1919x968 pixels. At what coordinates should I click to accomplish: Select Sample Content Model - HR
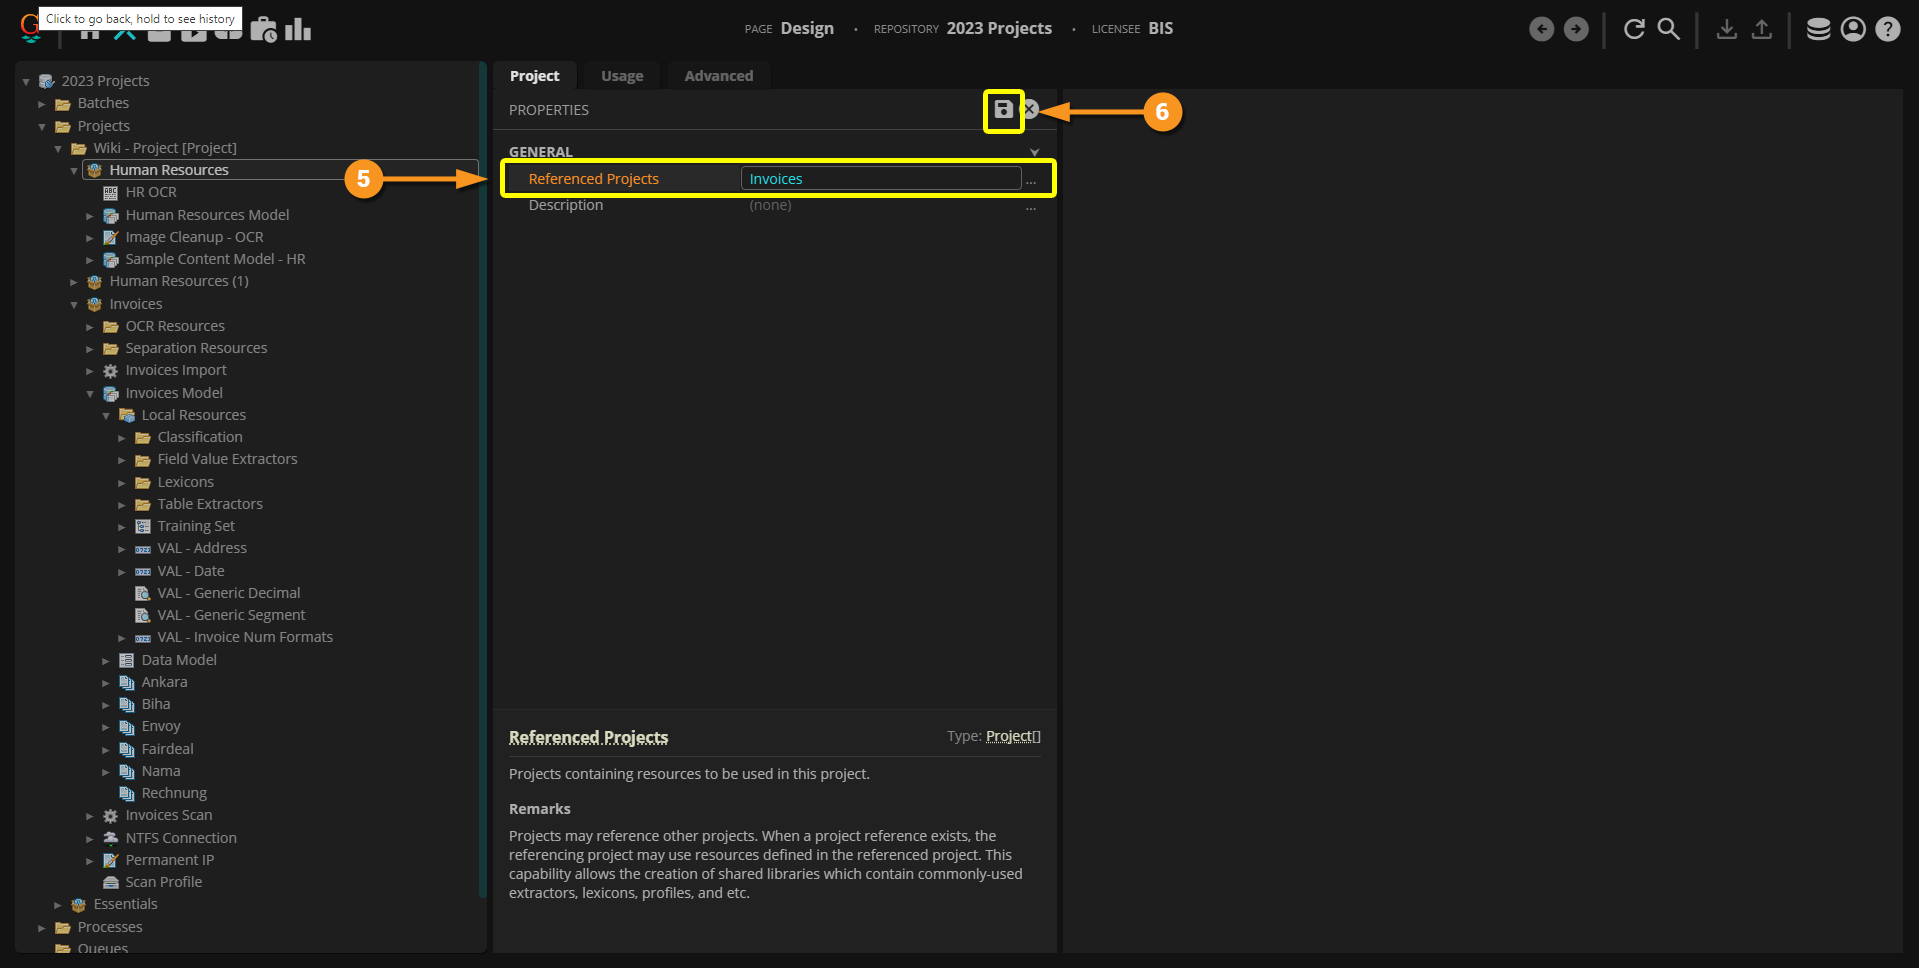coord(215,259)
